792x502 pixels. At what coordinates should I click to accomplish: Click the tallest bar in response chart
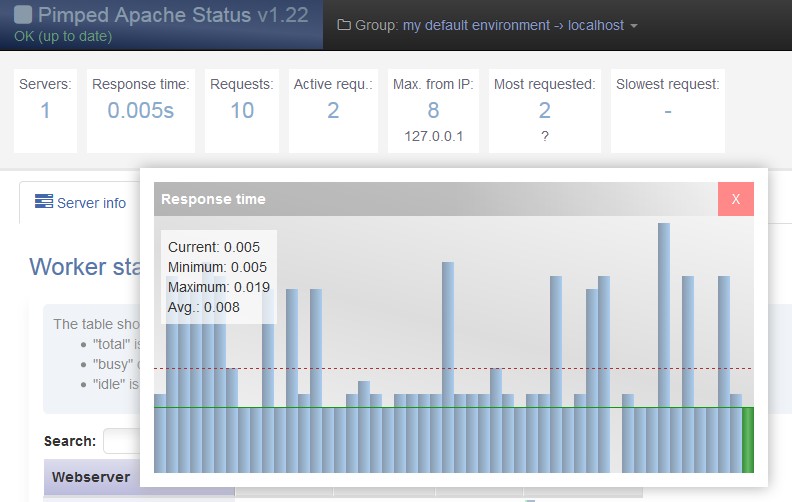click(664, 348)
